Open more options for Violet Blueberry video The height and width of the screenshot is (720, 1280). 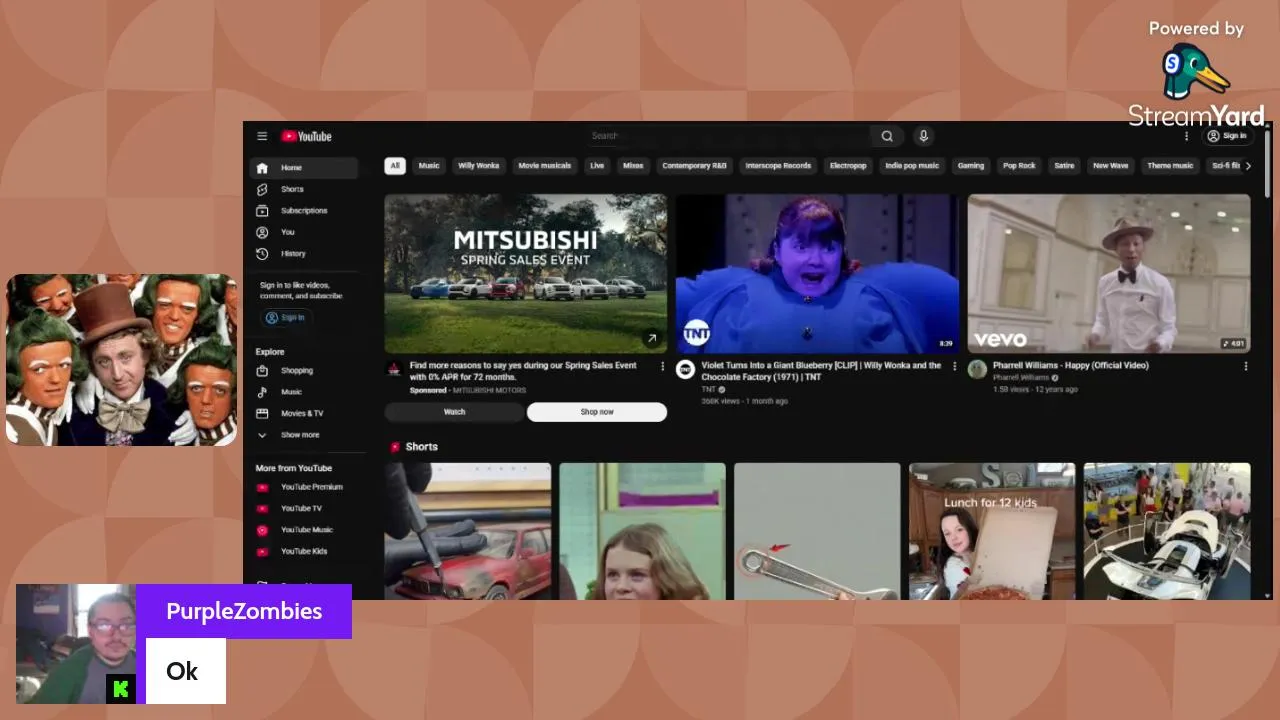pyautogui.click(x=954, y=367)
